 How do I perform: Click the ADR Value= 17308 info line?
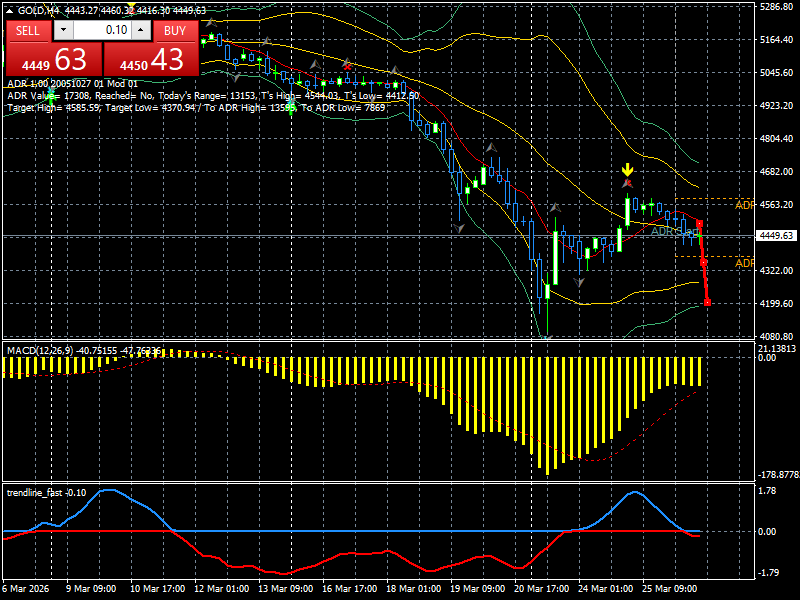(x=213, y=95)
